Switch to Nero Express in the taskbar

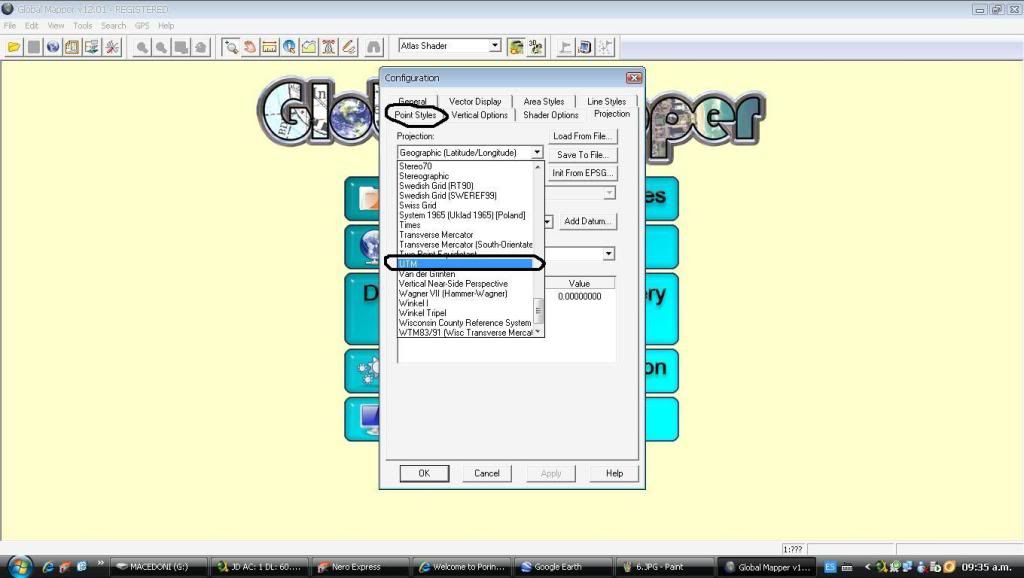(x=360, y=567)
